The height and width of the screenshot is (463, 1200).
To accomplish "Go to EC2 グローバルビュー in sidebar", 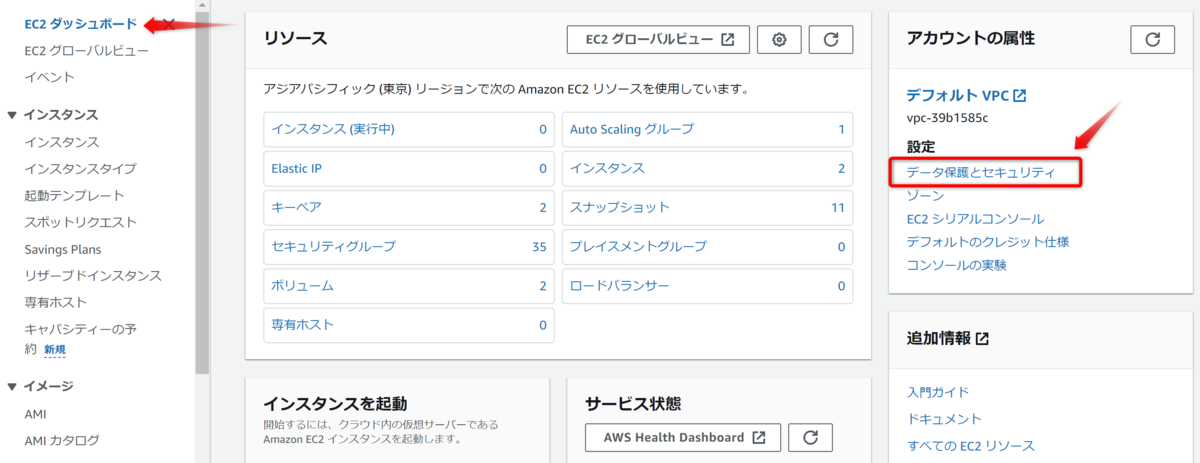I will click(x=87, y=50).
